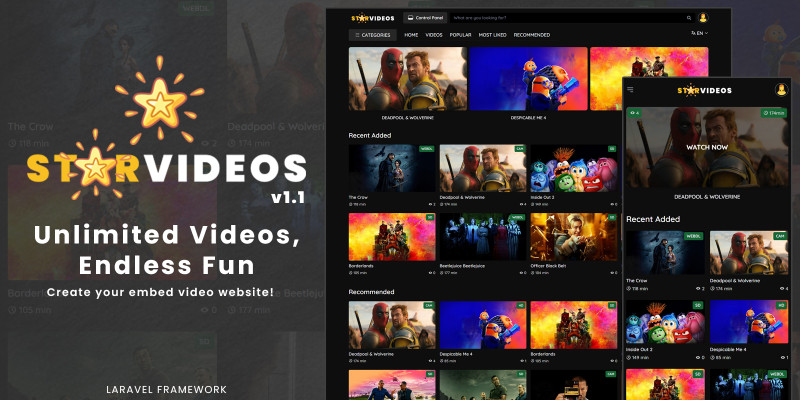
Task: Open Despicable Me 4 featured slide
Action: [527, 80]
